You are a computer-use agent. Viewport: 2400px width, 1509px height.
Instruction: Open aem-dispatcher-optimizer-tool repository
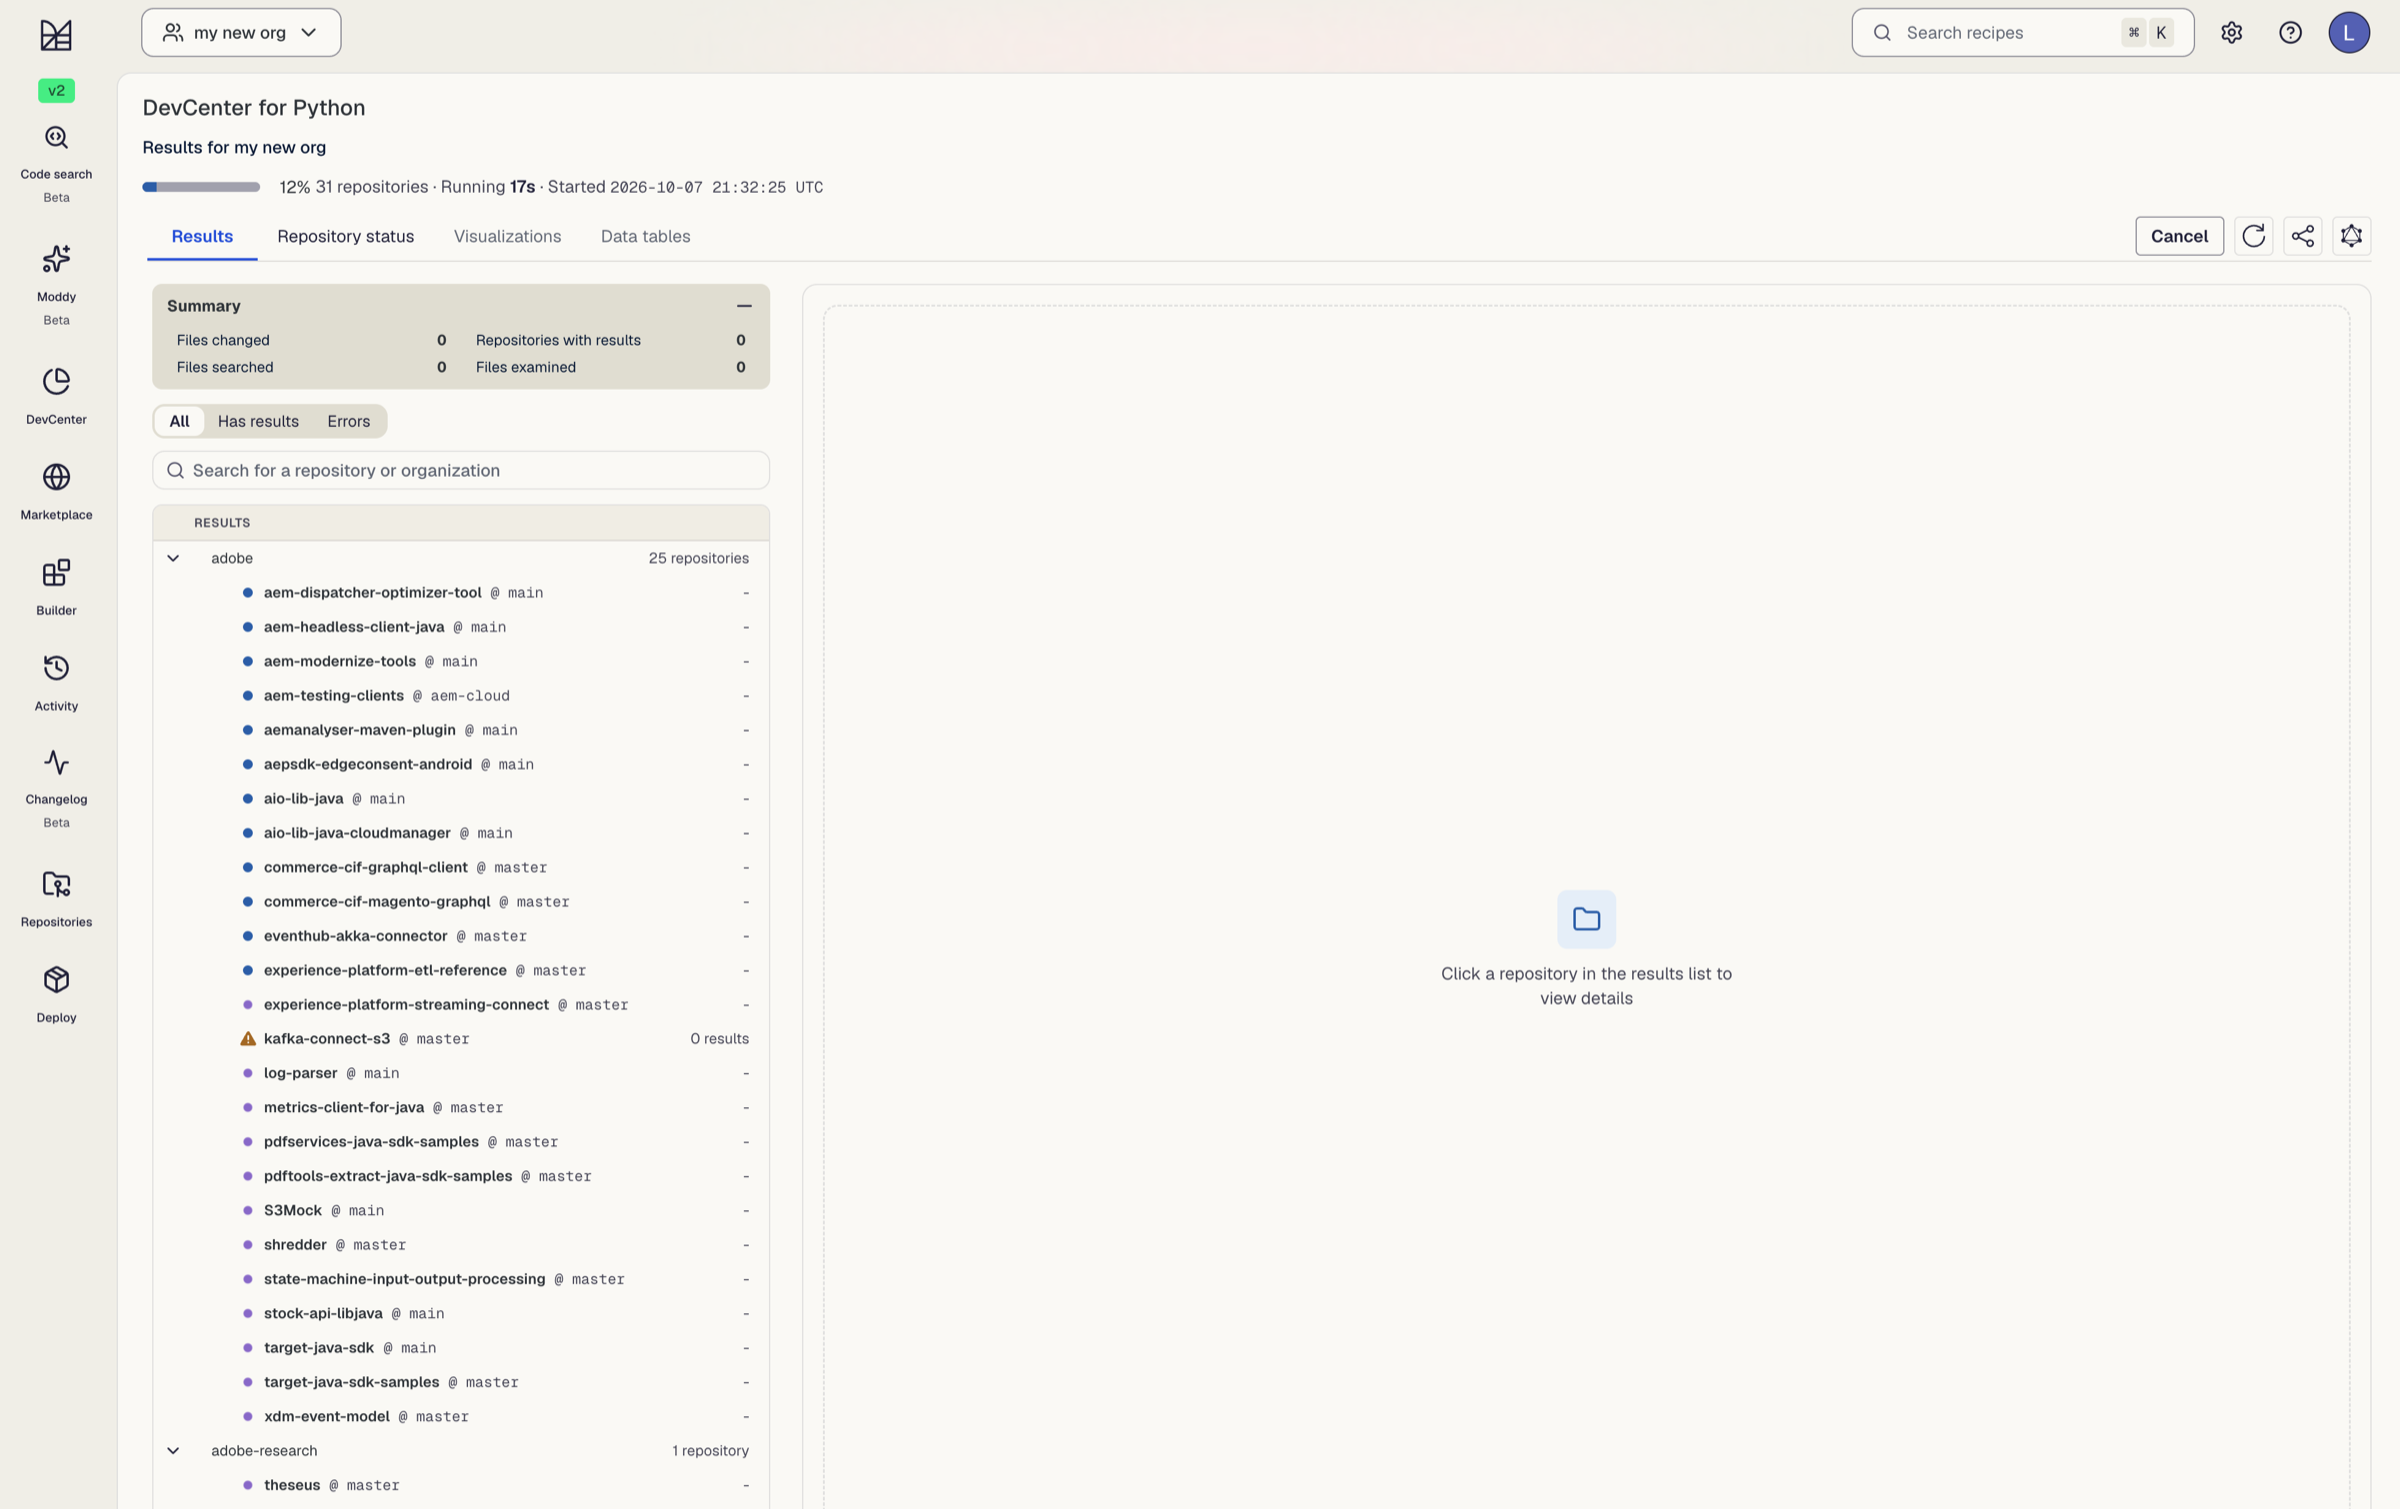click(x=461, y=593)
